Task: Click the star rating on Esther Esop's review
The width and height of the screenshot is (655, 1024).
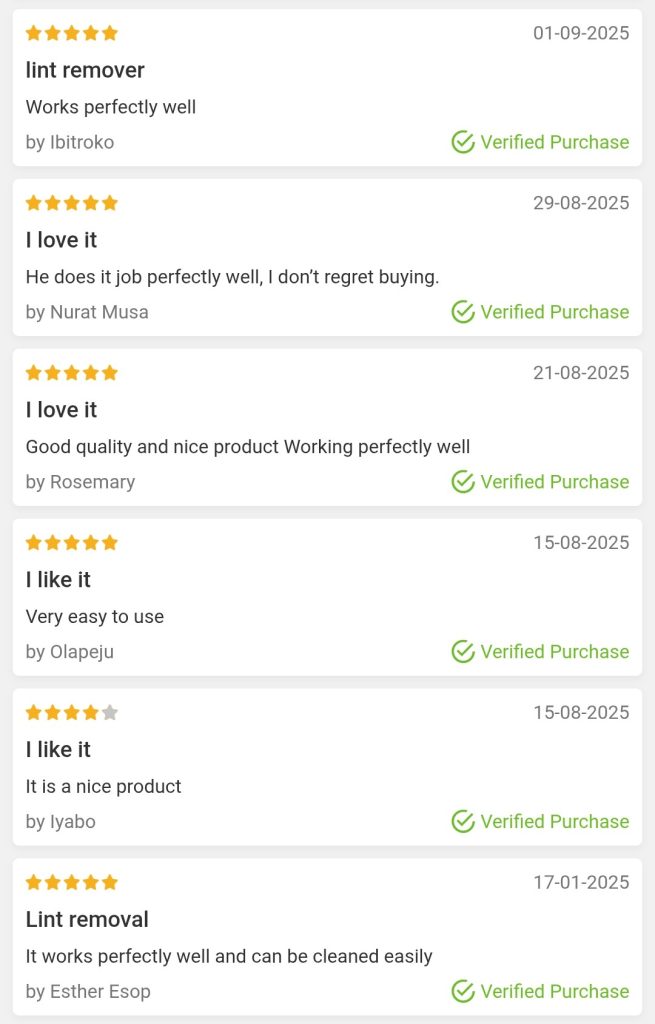Action: pyautogui.click(x=72, y=883)
